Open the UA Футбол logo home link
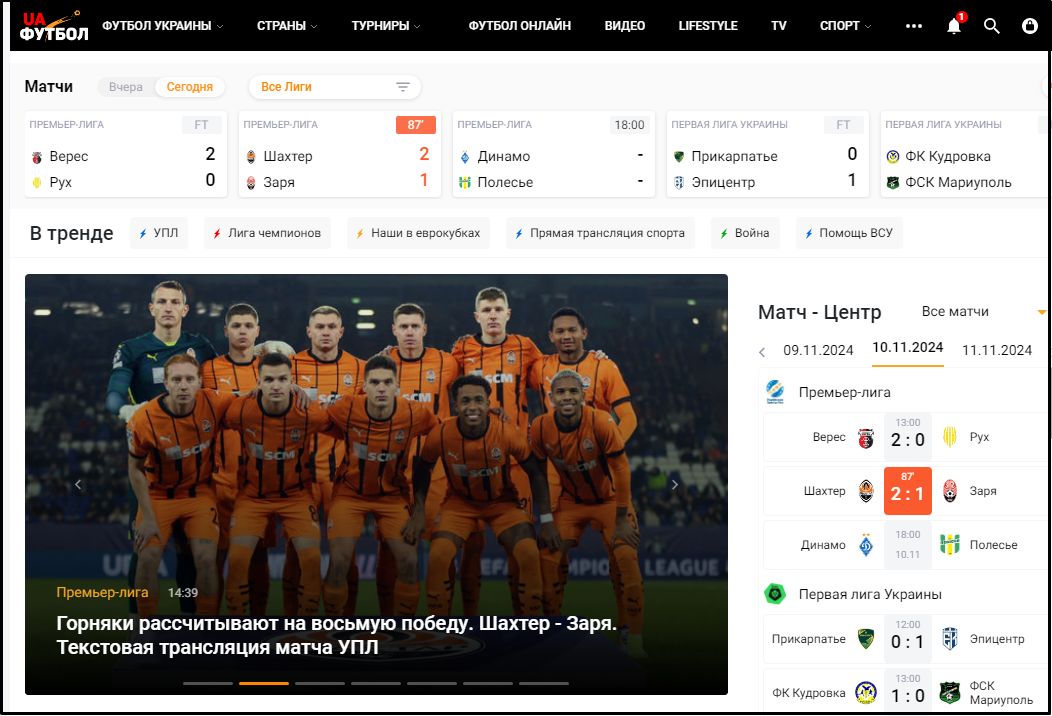Screen dimensions: 1052x716 [54, 25]
